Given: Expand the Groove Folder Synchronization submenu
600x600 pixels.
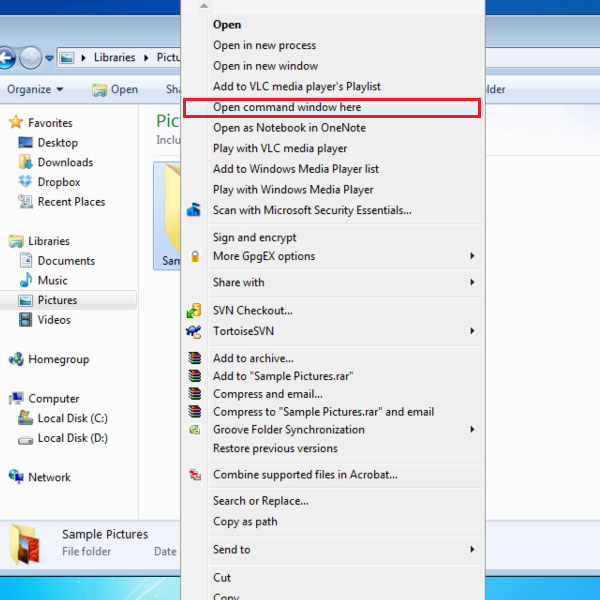Looking at the screenshot, I should tap(473, 429).
